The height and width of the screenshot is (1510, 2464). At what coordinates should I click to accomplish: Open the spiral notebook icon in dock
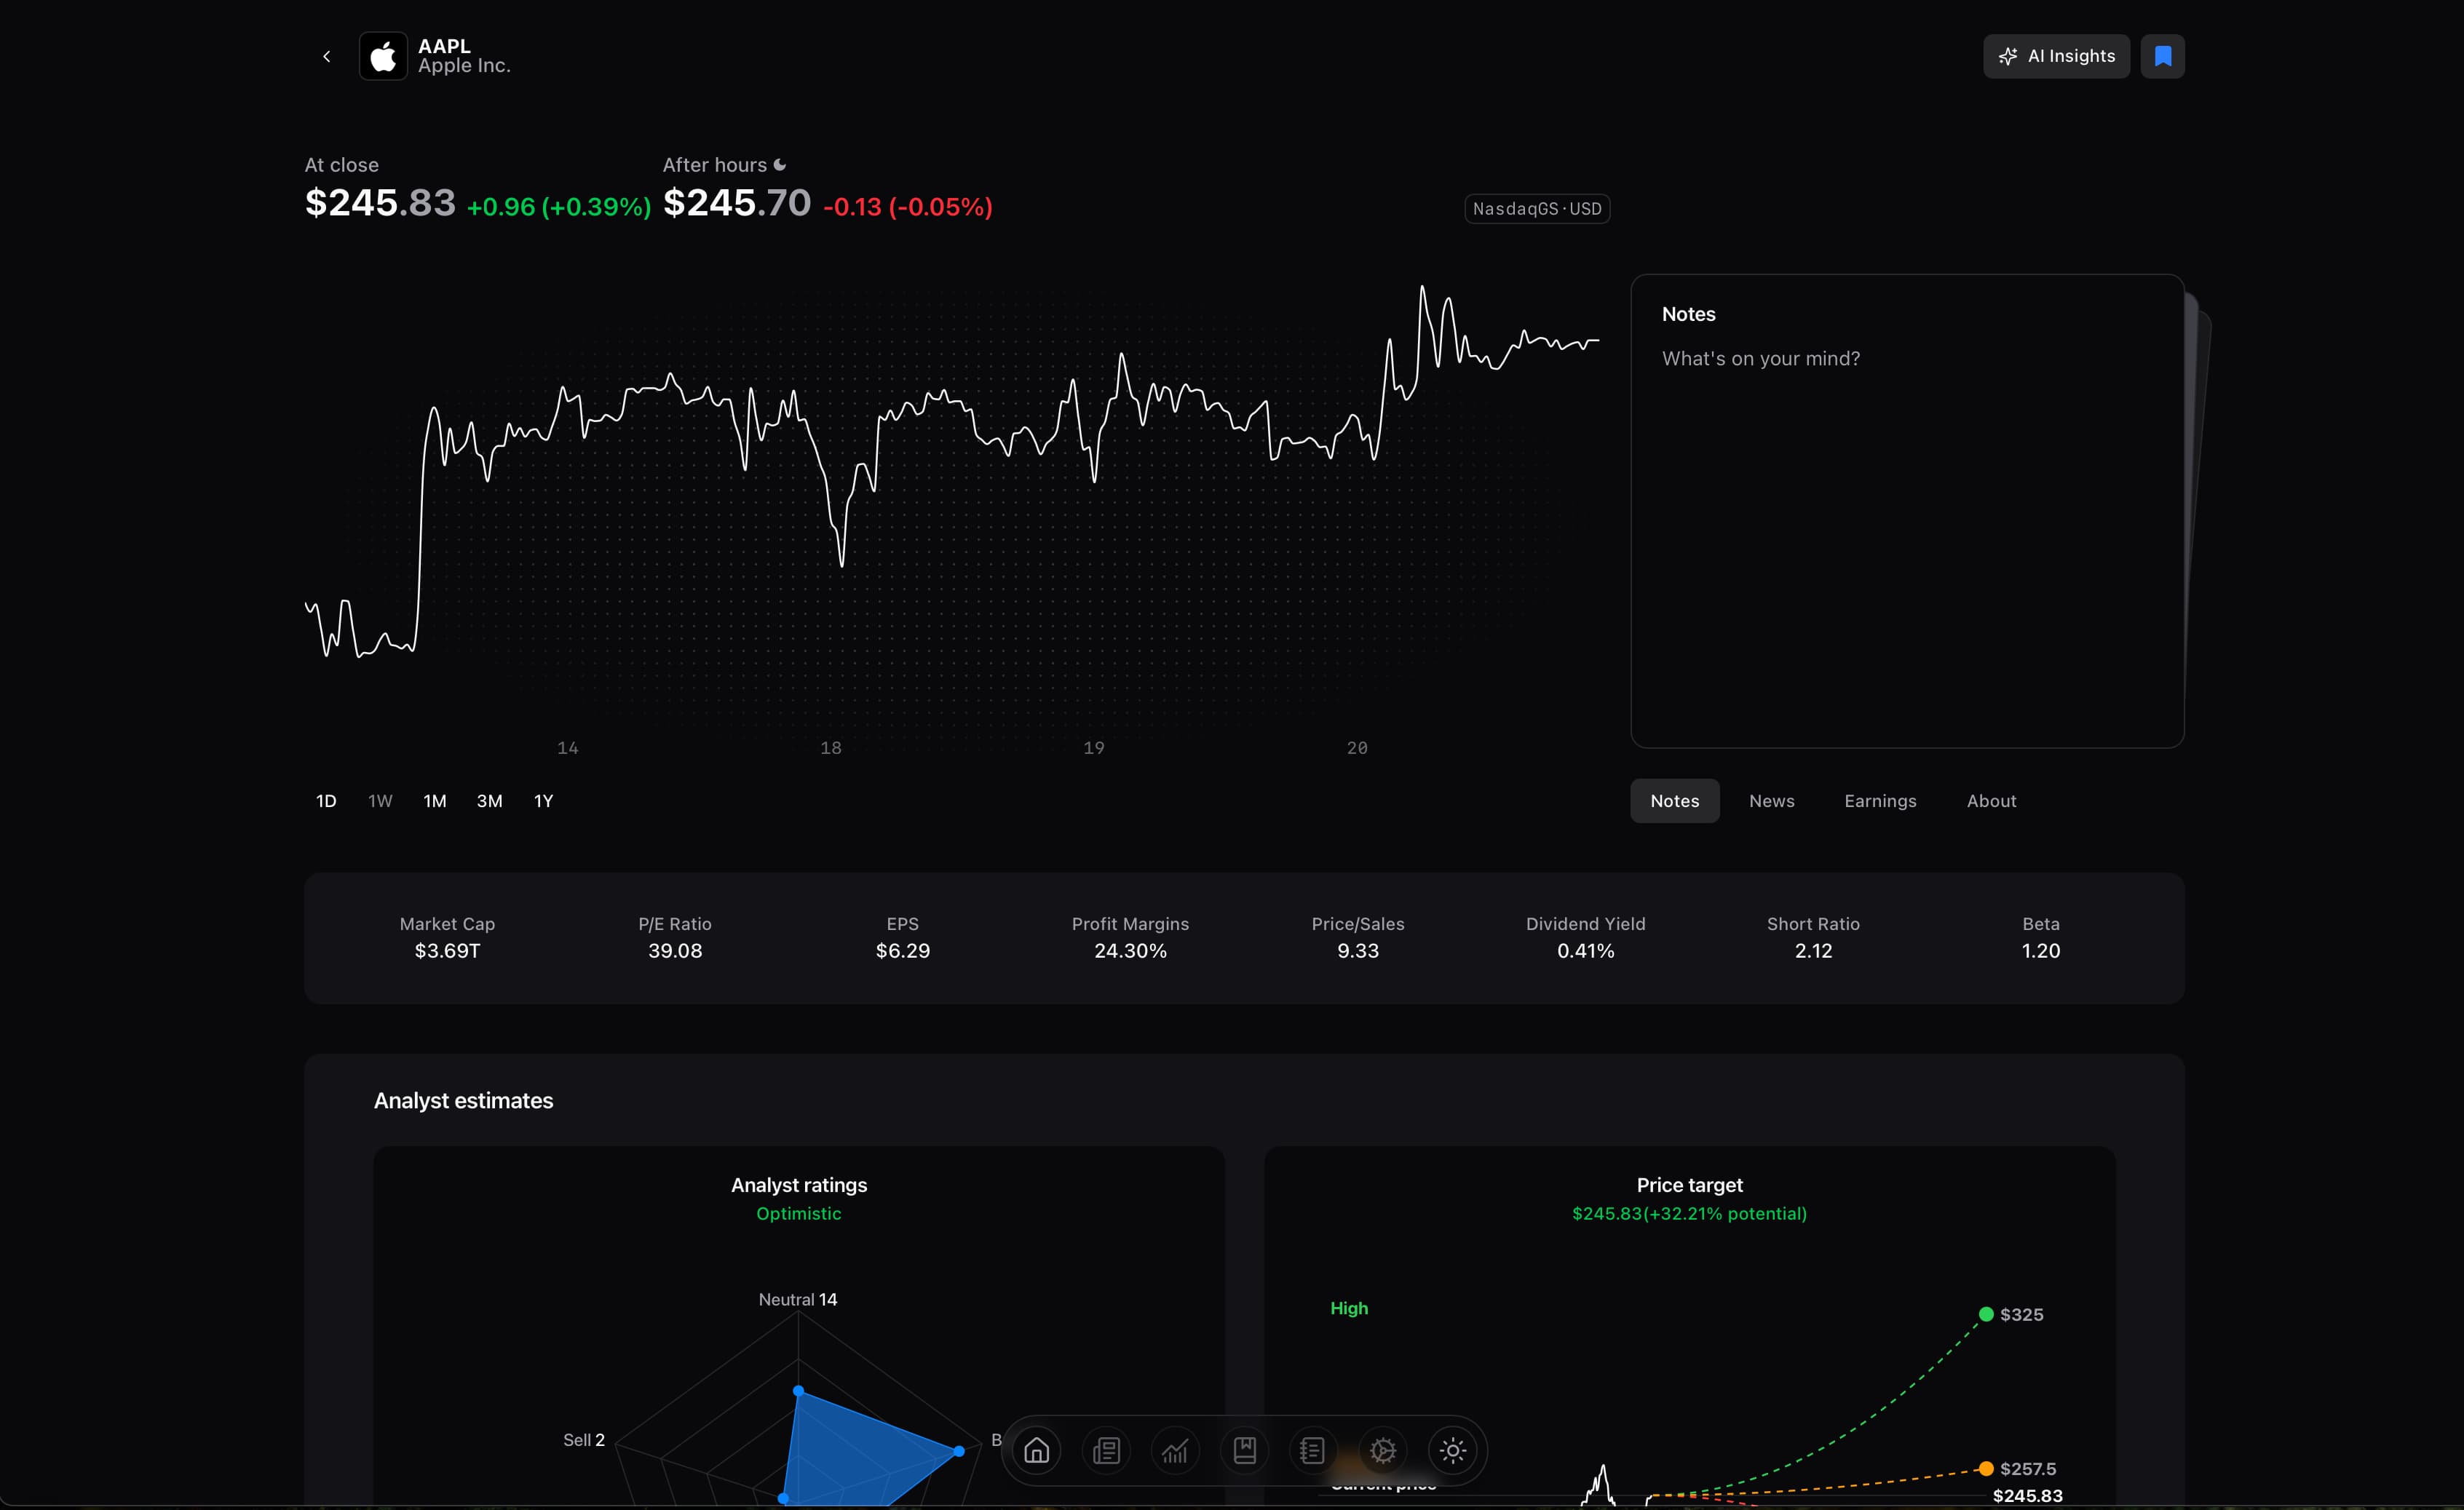pyautogui.click(x=1313, y=1450)
